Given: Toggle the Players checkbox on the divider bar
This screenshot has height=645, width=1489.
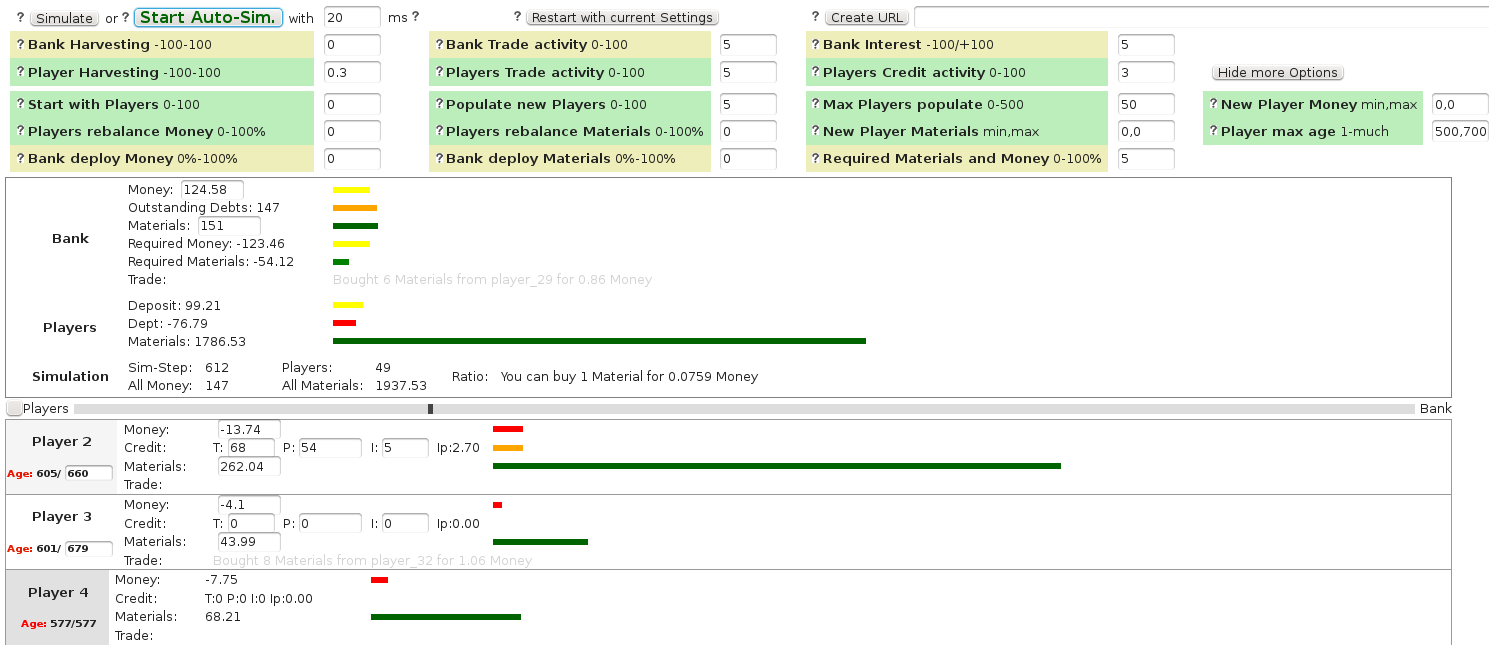Looking at the screenshot, I should tap(14, 408).
